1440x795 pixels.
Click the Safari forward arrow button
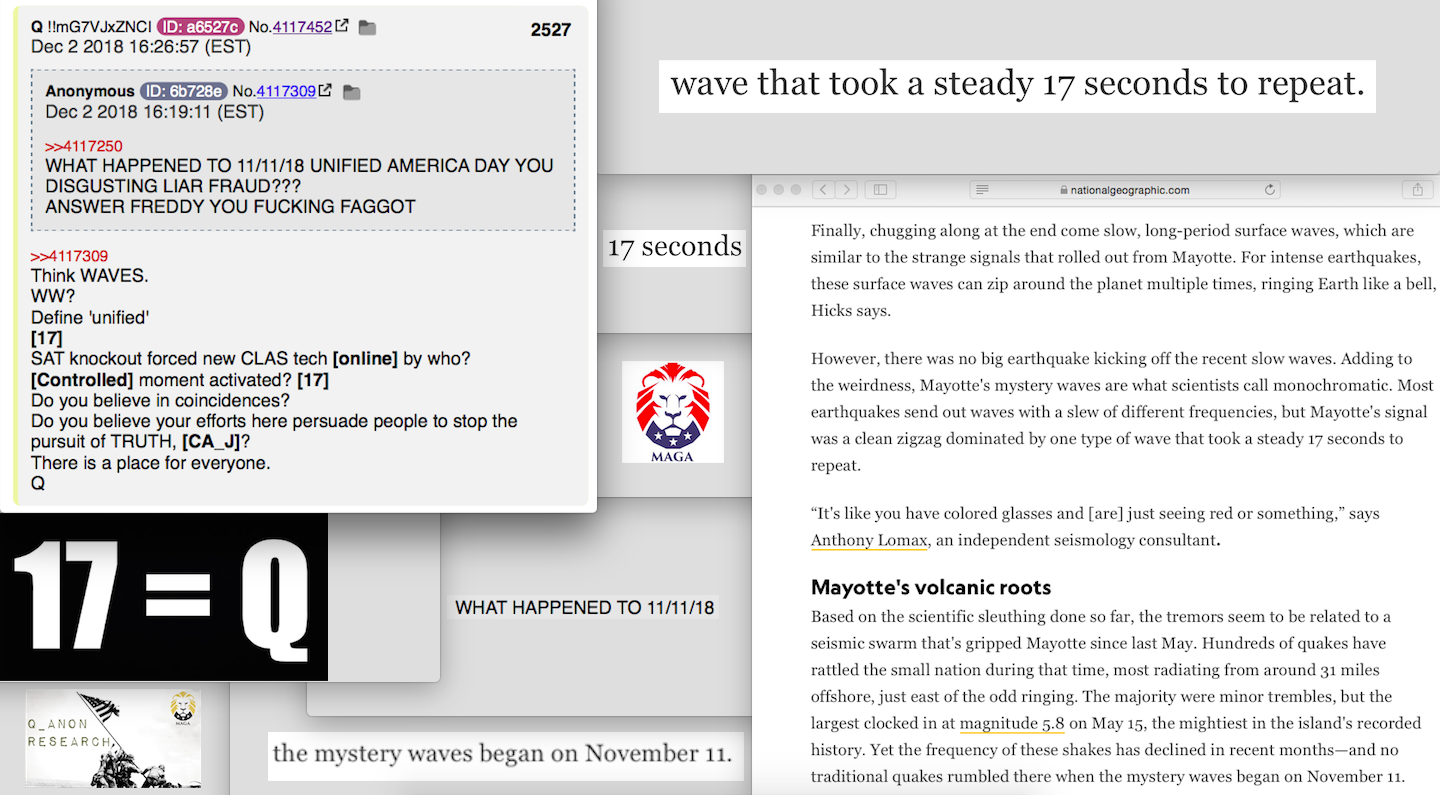(846, 189)
